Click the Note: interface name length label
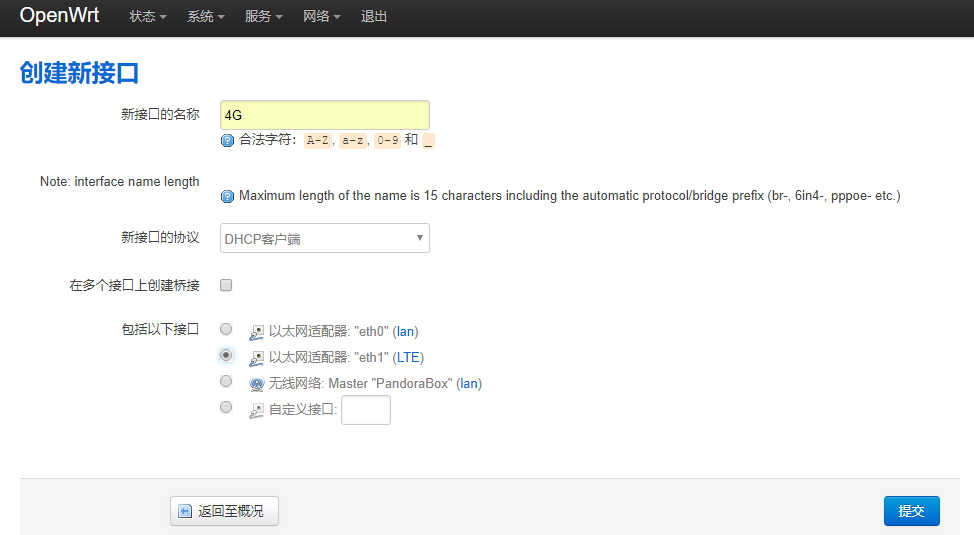The image size is (974, 535). coord(120,181)
